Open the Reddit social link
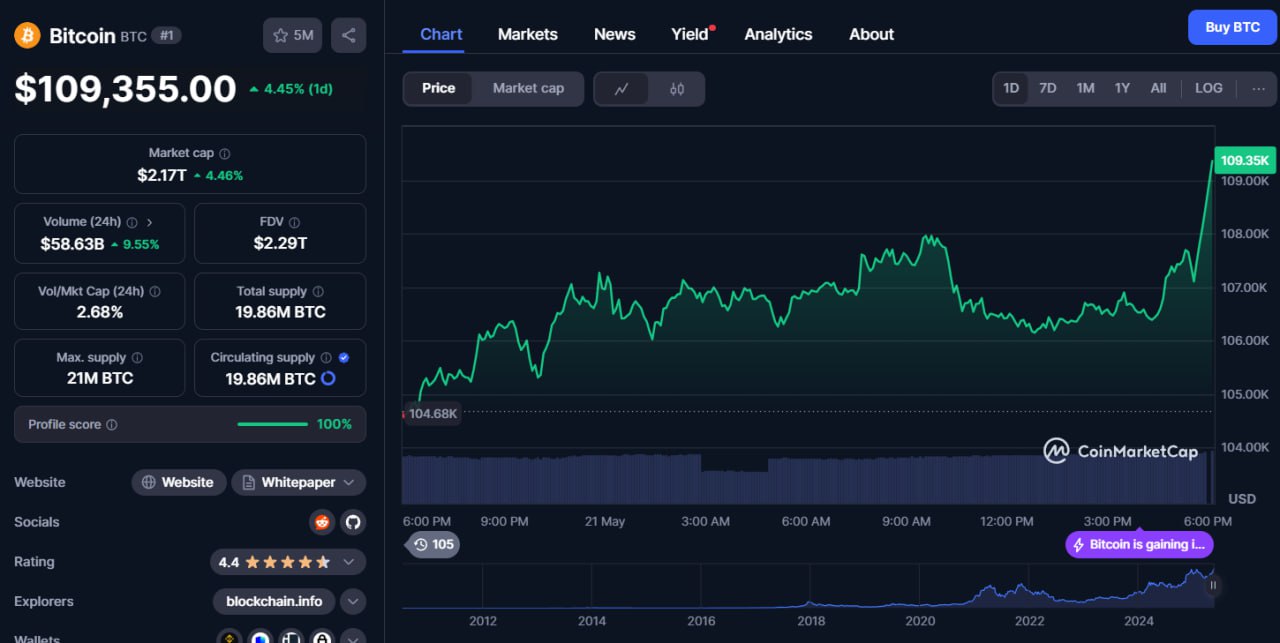This screenshot has width=1280, height=643. 322,522
